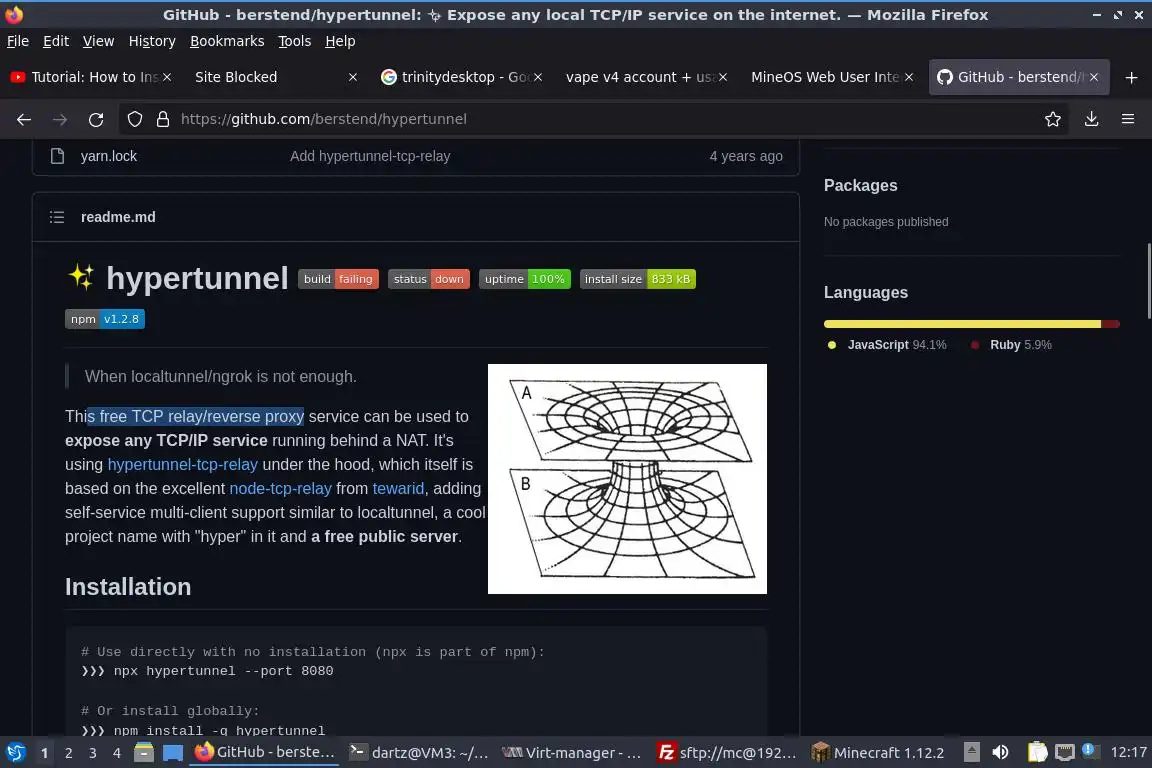
Task: Switch to the Site Blocked tab
Action: click(x=273, y=77)
